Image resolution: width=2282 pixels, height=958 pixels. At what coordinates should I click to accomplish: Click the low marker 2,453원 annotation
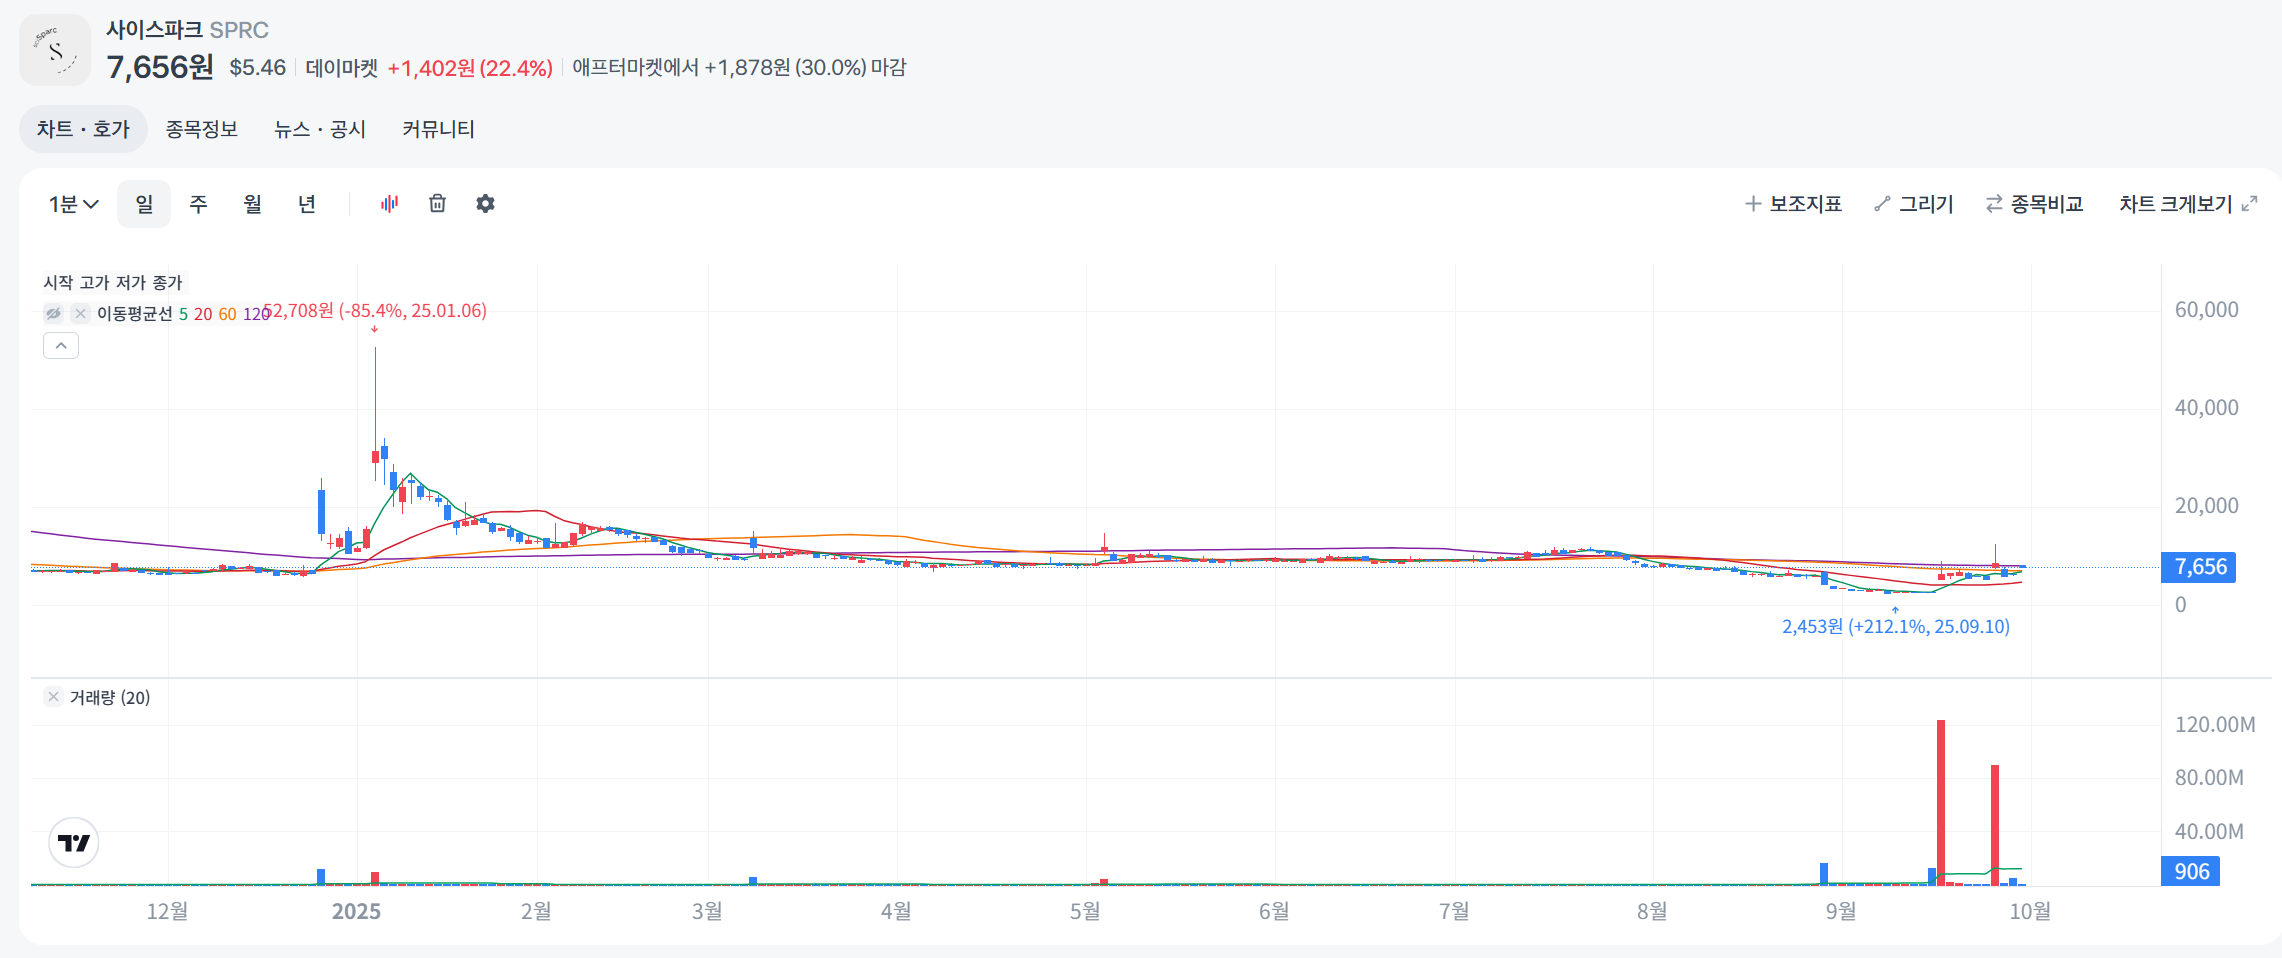[x=1895, y=626]
